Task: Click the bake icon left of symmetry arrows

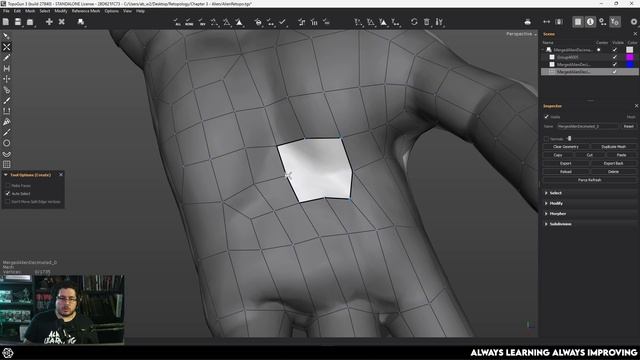Action: 527,22
